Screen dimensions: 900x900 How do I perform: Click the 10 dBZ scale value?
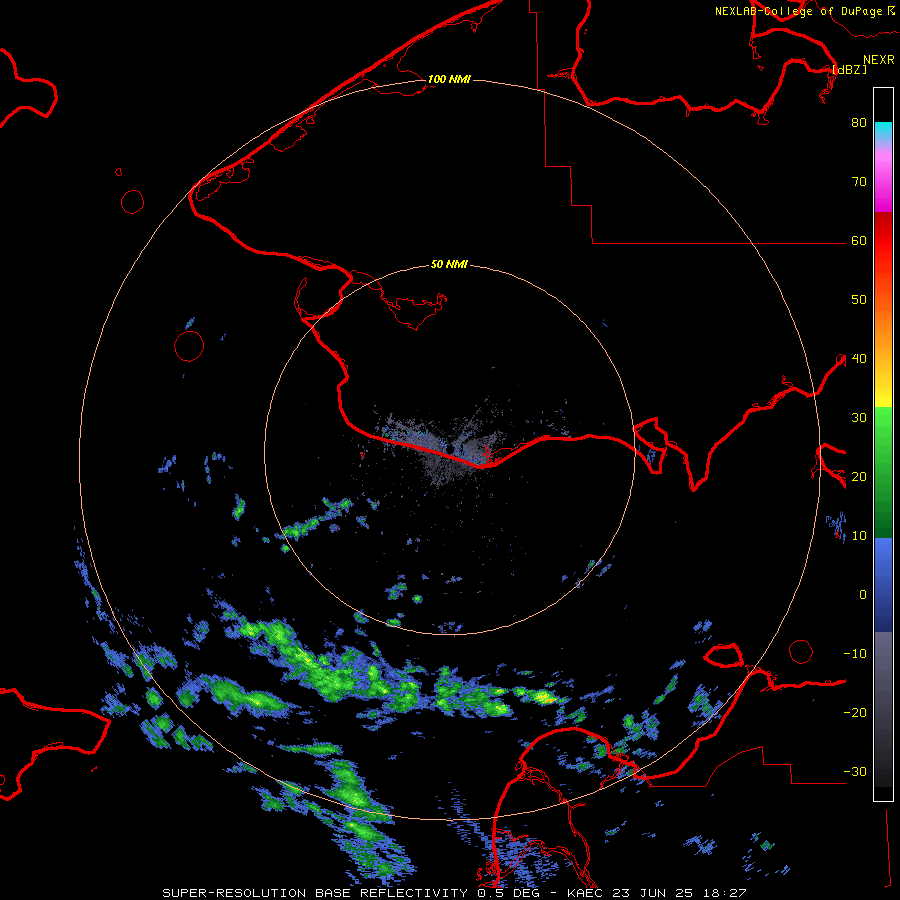click(859, 536)
